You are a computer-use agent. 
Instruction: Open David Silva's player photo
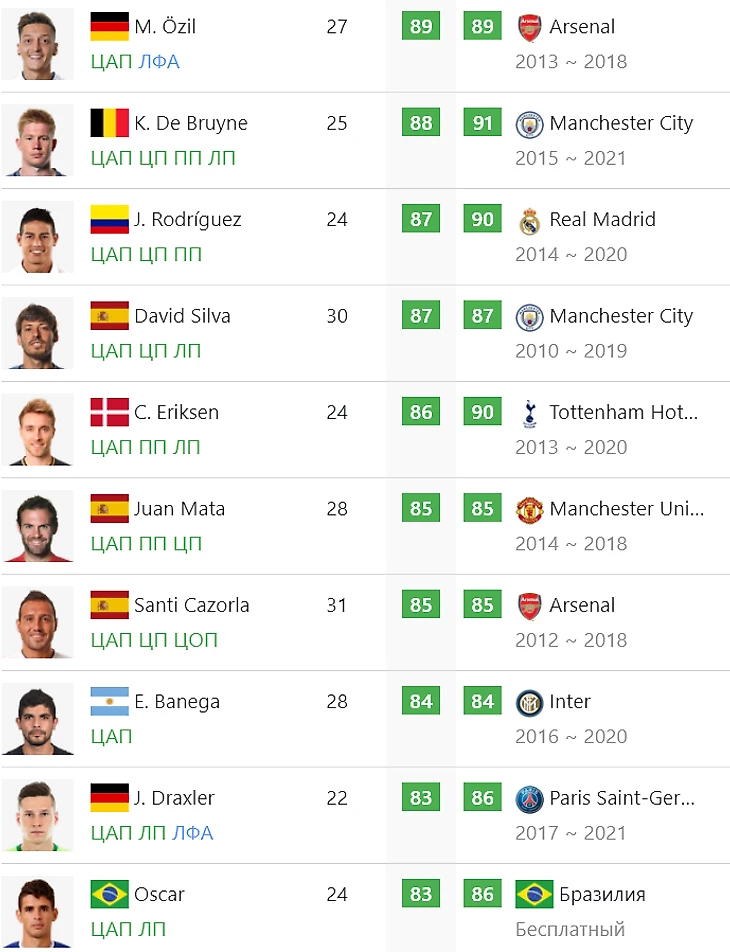coord(38,333)
